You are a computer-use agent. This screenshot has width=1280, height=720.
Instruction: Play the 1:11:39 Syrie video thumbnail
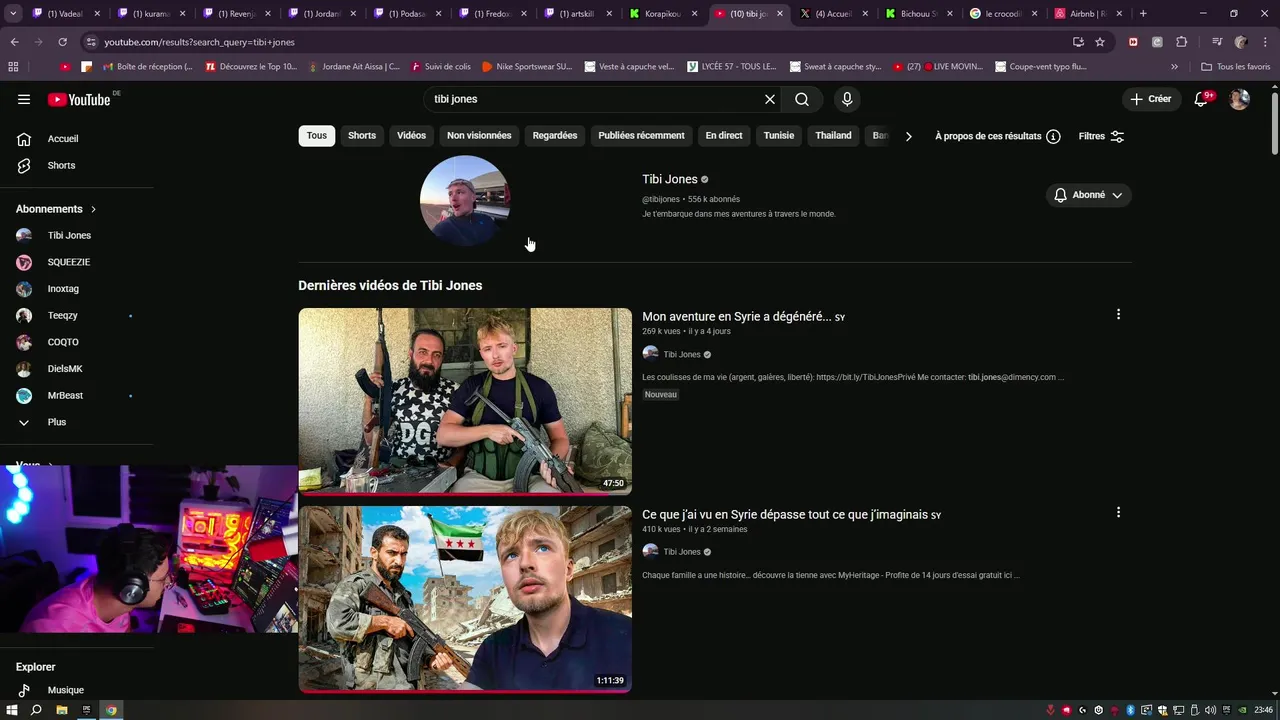[x=465, y=598]
